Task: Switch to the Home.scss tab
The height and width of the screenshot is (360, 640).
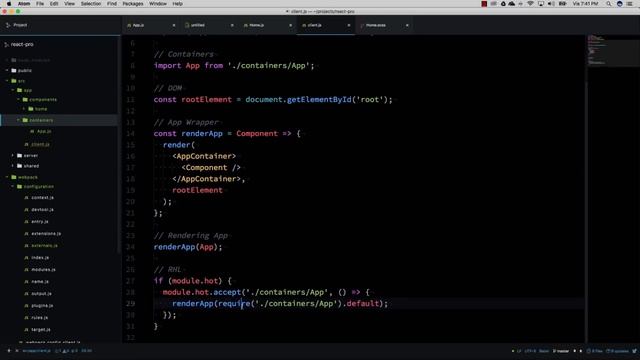Action: click(384, 25)
